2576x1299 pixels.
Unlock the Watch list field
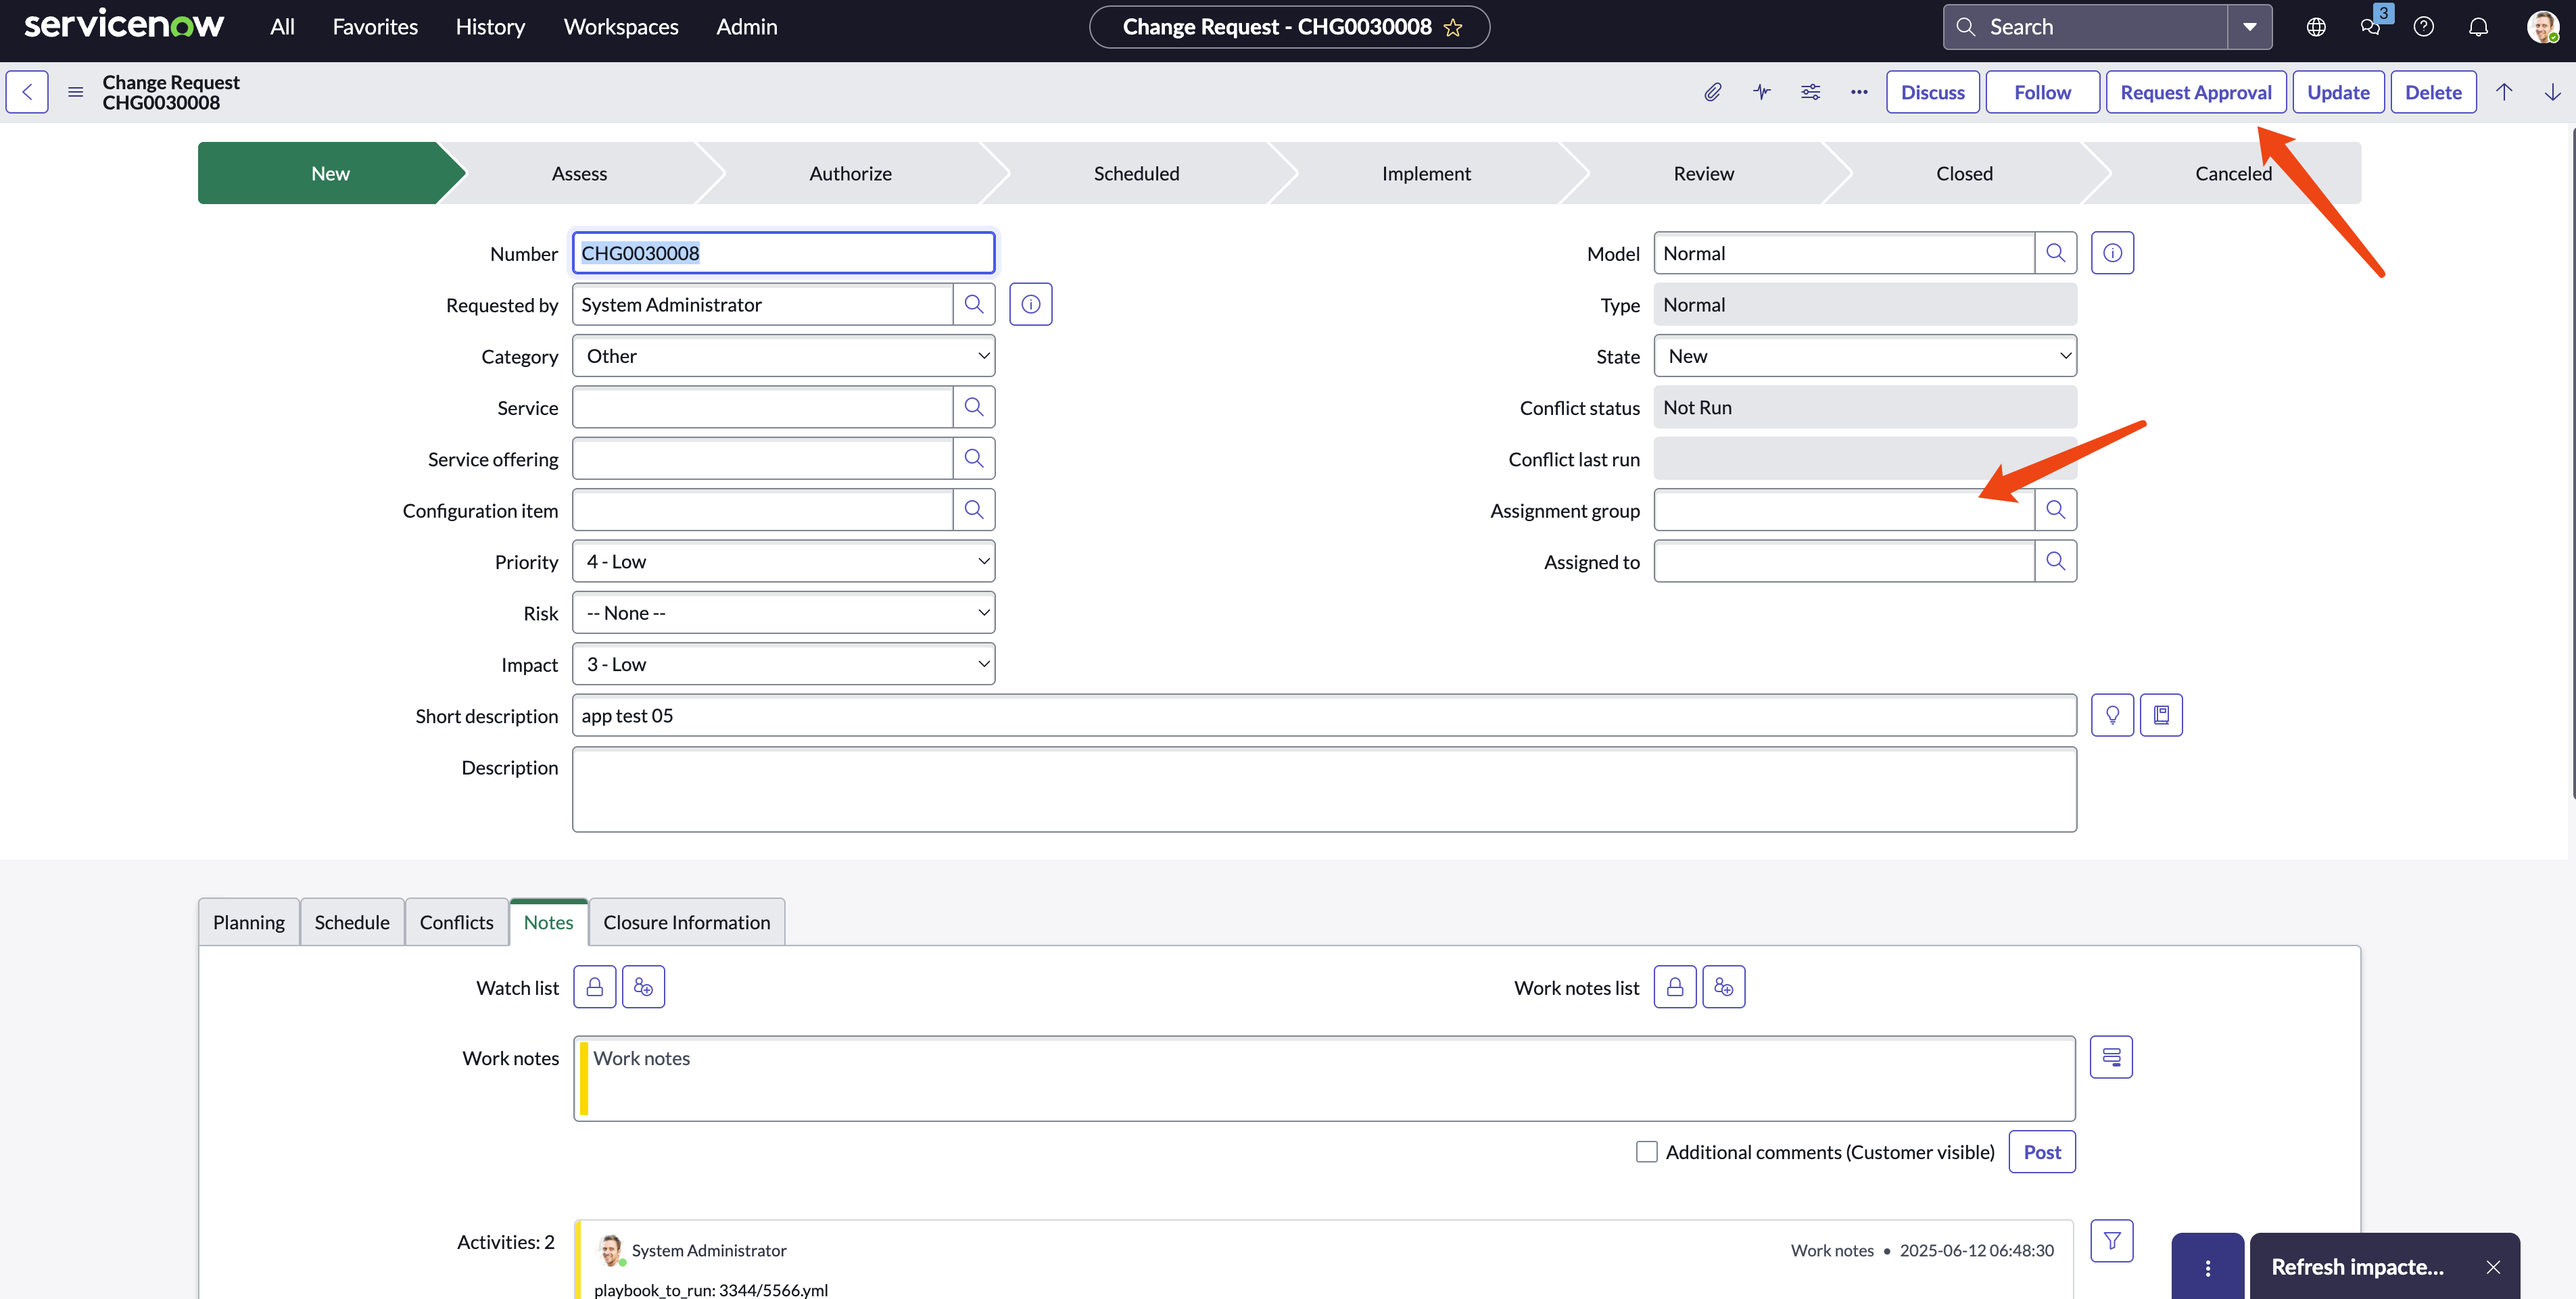tap(594, 987)
